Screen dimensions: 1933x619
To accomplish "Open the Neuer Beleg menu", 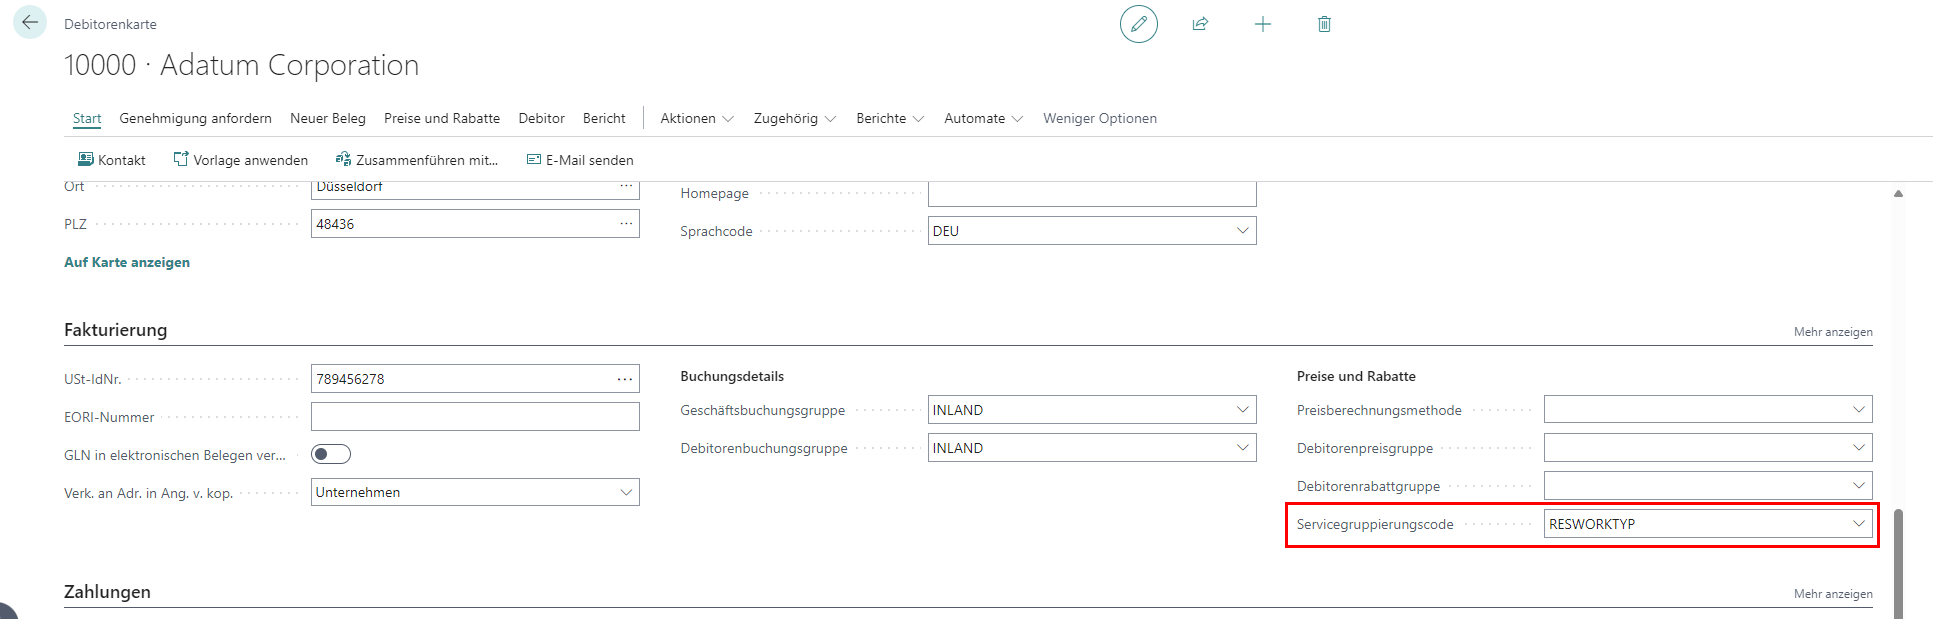I will click(x=328, y=118).
